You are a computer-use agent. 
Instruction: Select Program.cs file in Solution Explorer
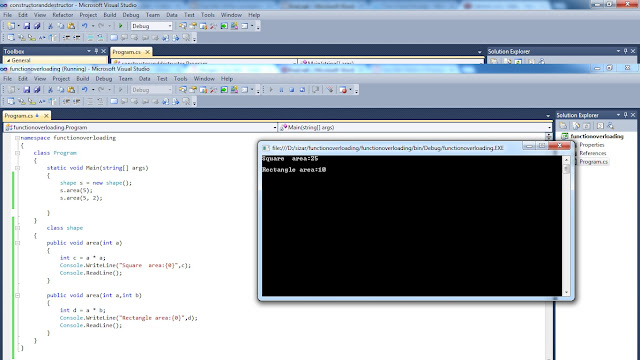point(593,162)
